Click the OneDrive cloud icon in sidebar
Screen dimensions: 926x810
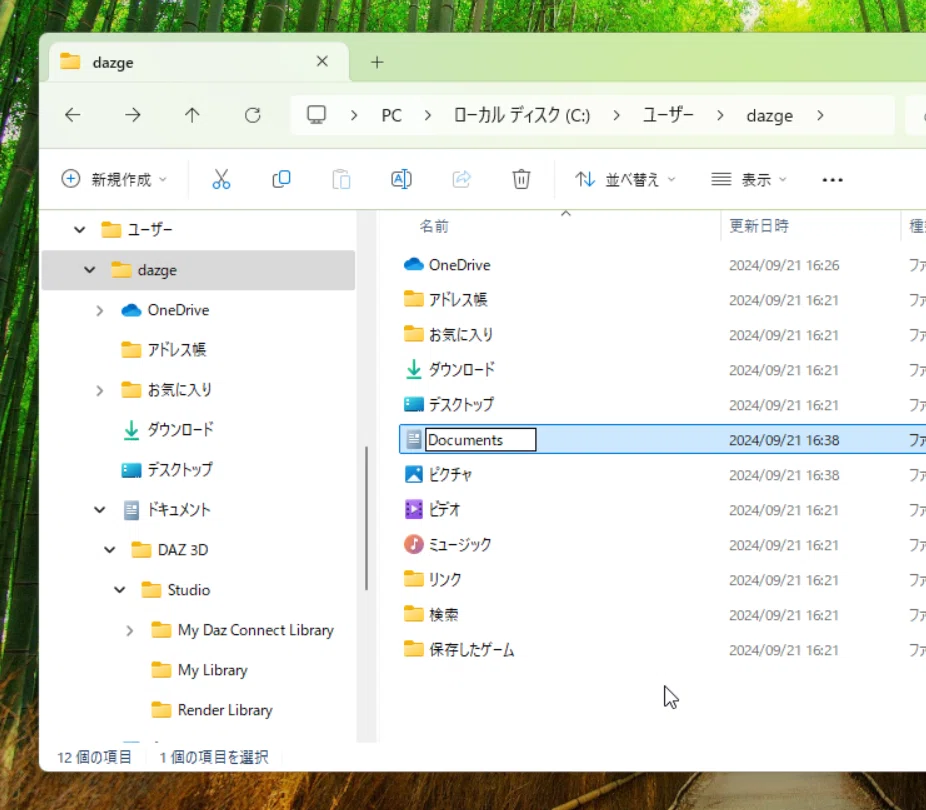pos(131,310)
